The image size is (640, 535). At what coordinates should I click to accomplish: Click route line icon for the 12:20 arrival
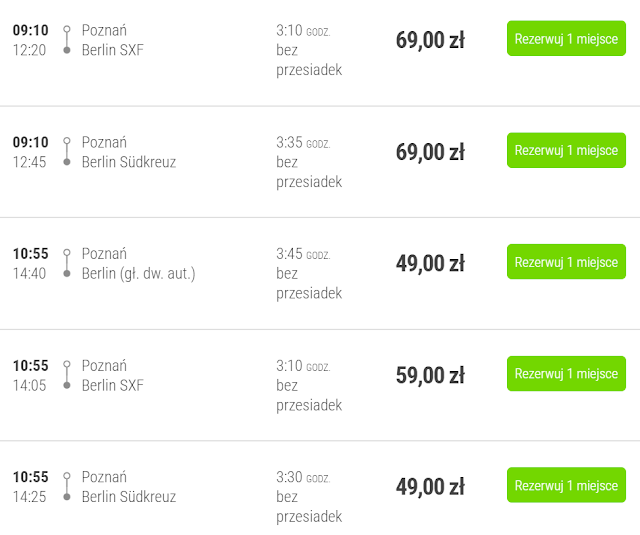tap(67, 40)
